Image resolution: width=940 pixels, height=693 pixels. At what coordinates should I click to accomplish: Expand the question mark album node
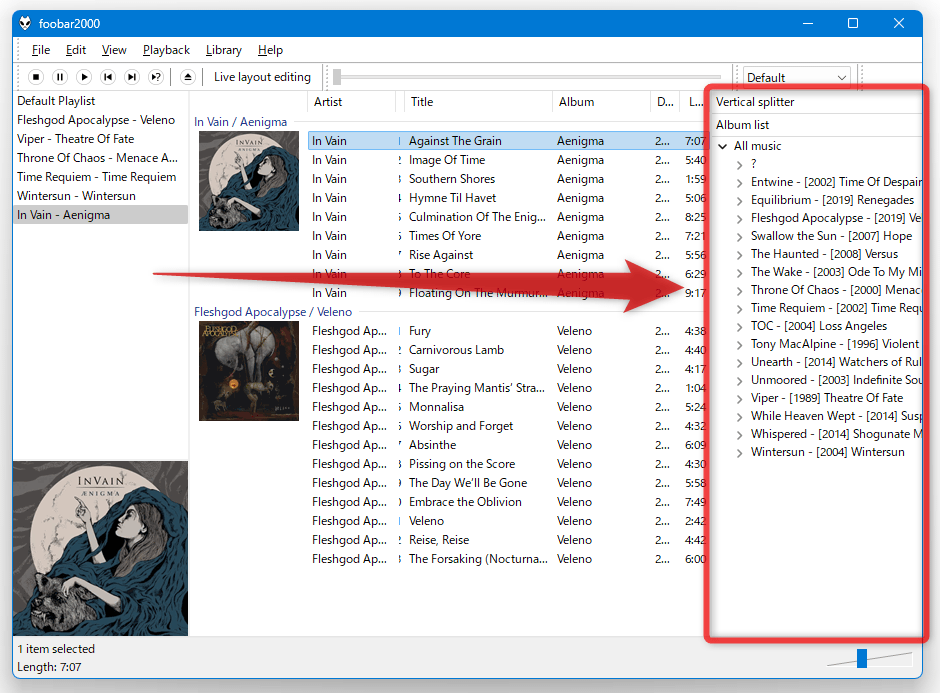coord(740,164)
